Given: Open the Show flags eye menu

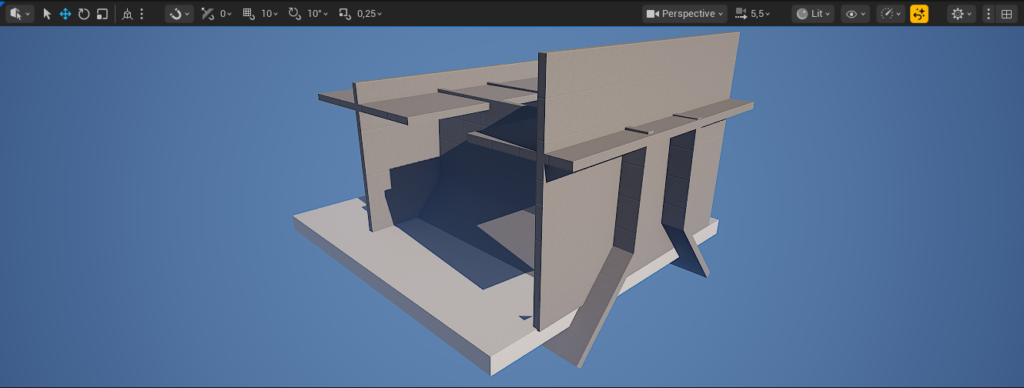Looking at the screenshot, I should click(855, 14).
